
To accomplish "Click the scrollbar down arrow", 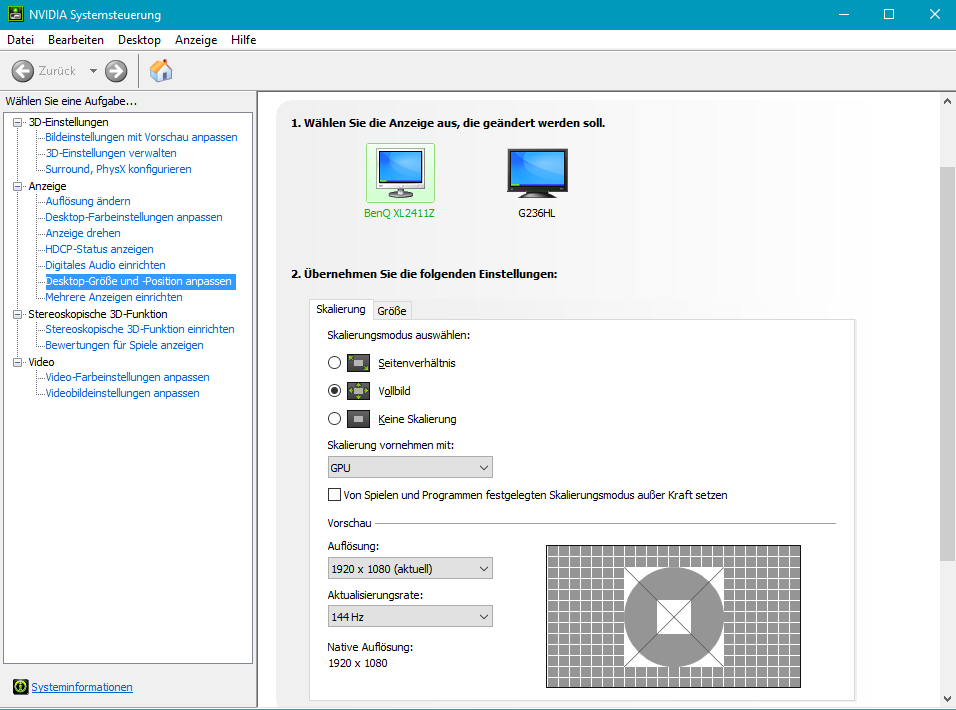I will click(x=947, y=698).
